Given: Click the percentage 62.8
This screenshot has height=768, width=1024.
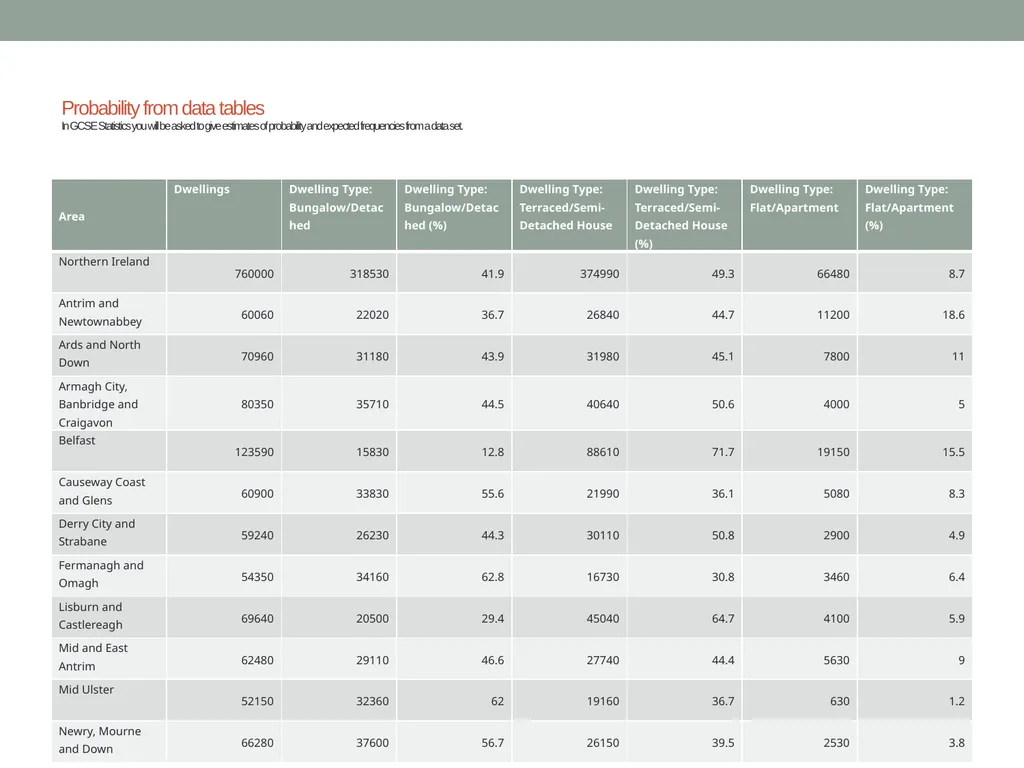Looking at the screenshot, I should tap(492, 577).
